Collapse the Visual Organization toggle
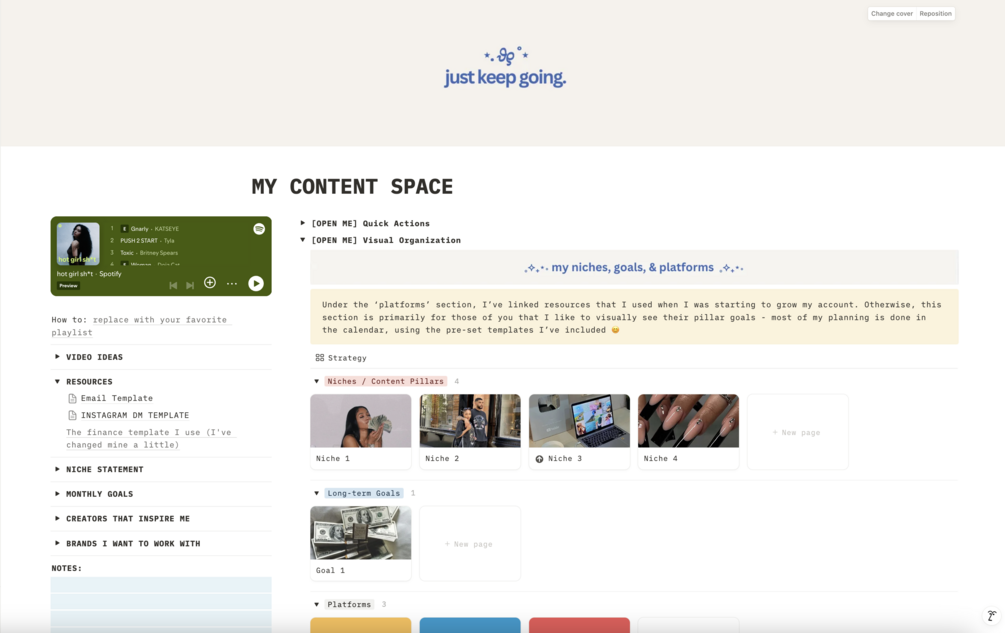1005x633 pixels. click(x=303, y=240)
